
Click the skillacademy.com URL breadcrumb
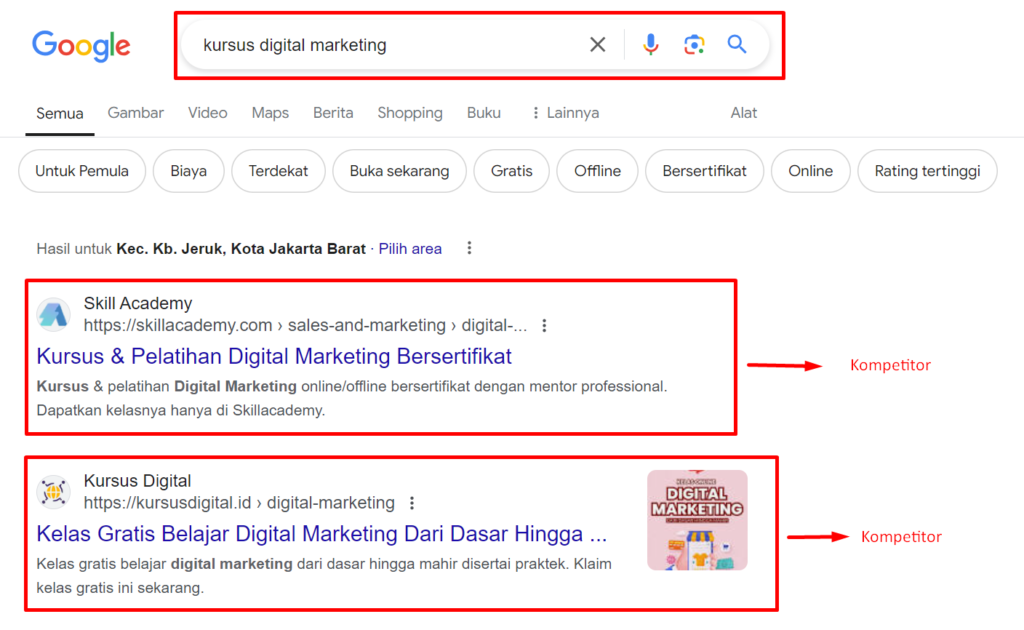coord(305,325)
